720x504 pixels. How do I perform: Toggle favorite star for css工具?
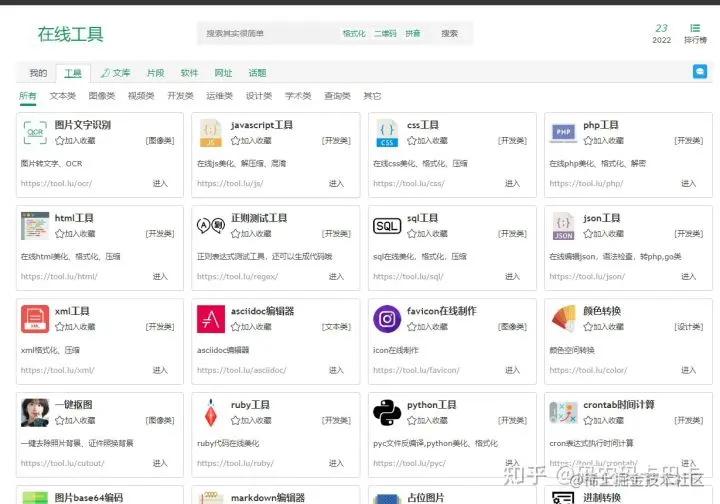(x=412, y=140)
